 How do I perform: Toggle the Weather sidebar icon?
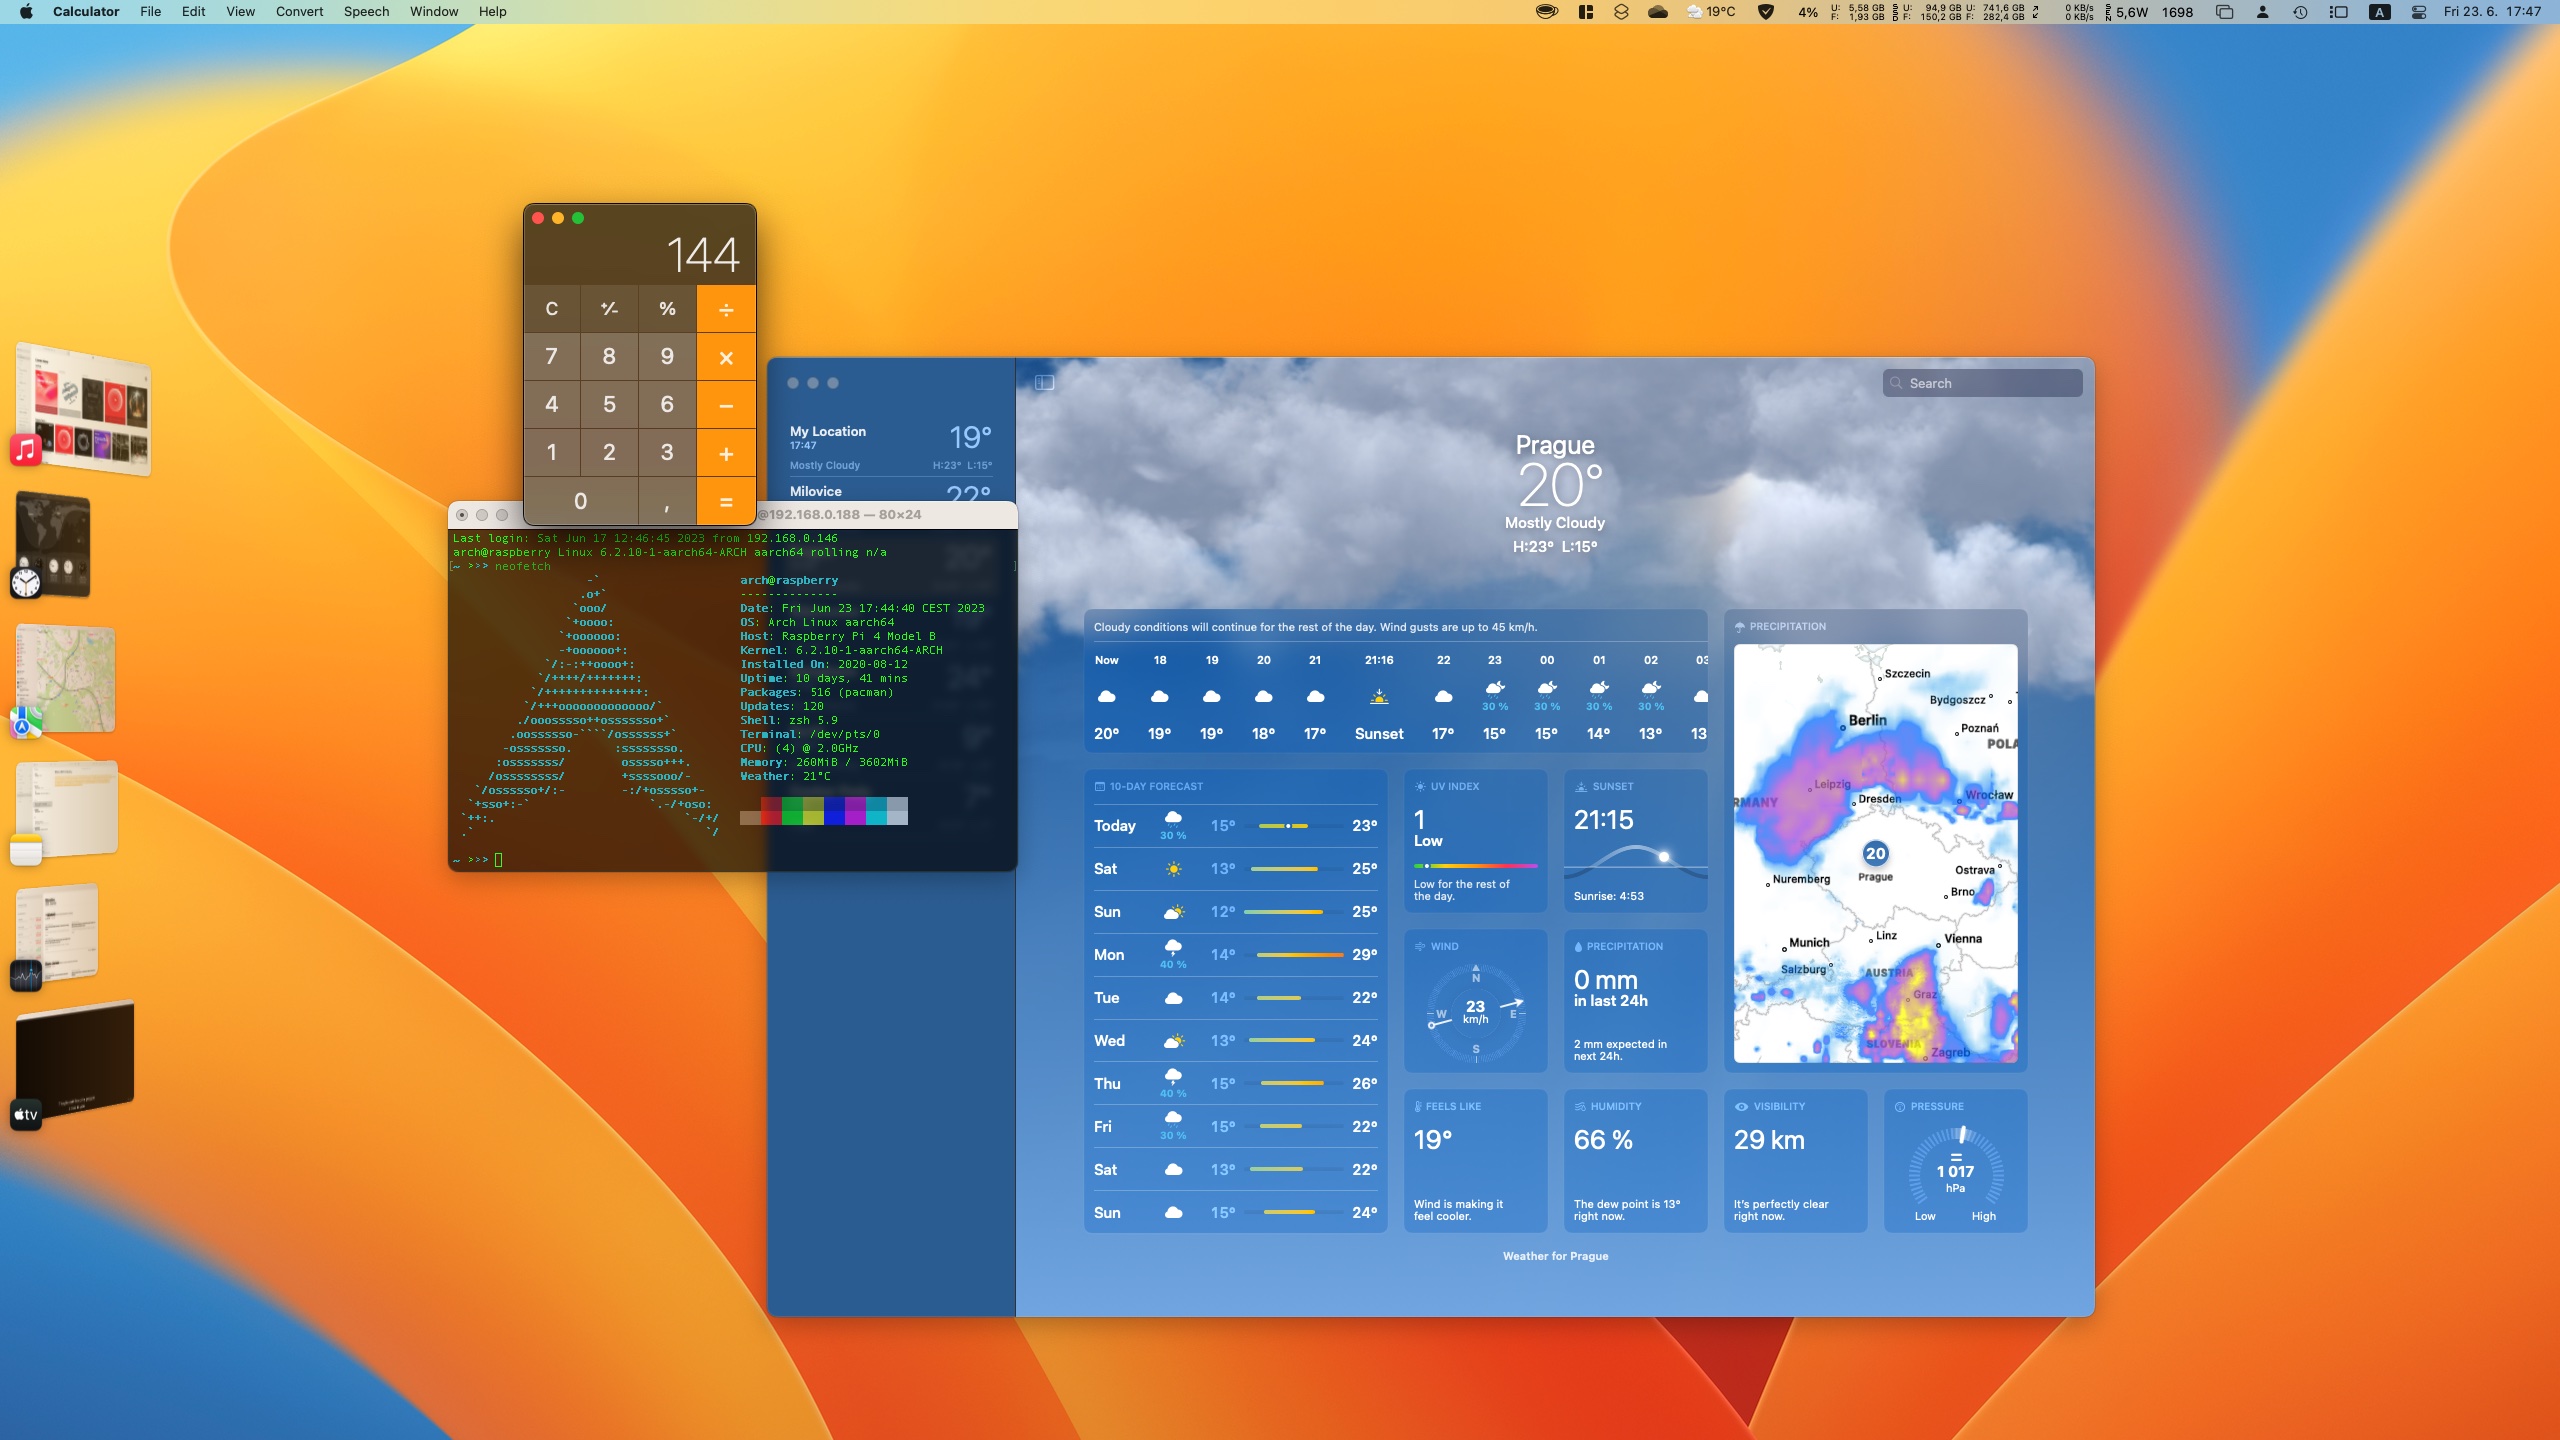[x=1044, y=382]
